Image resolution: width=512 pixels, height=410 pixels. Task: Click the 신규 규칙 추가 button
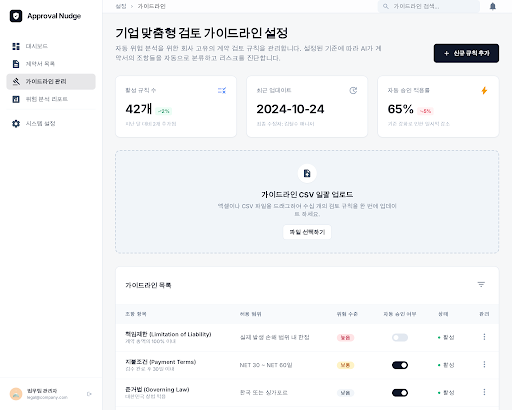466,53
